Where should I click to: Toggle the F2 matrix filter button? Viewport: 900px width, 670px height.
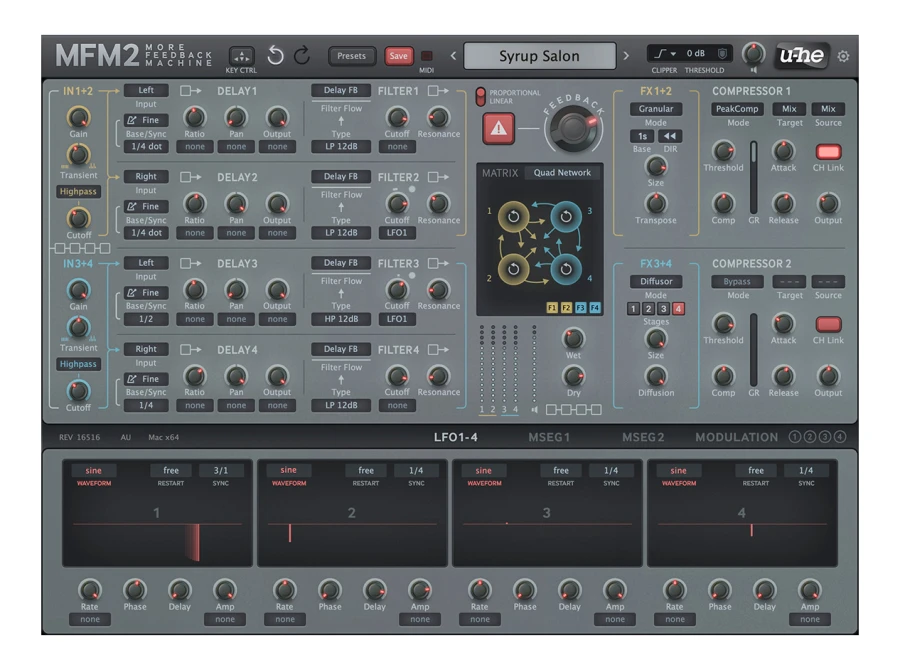click(x=566, y=308)
